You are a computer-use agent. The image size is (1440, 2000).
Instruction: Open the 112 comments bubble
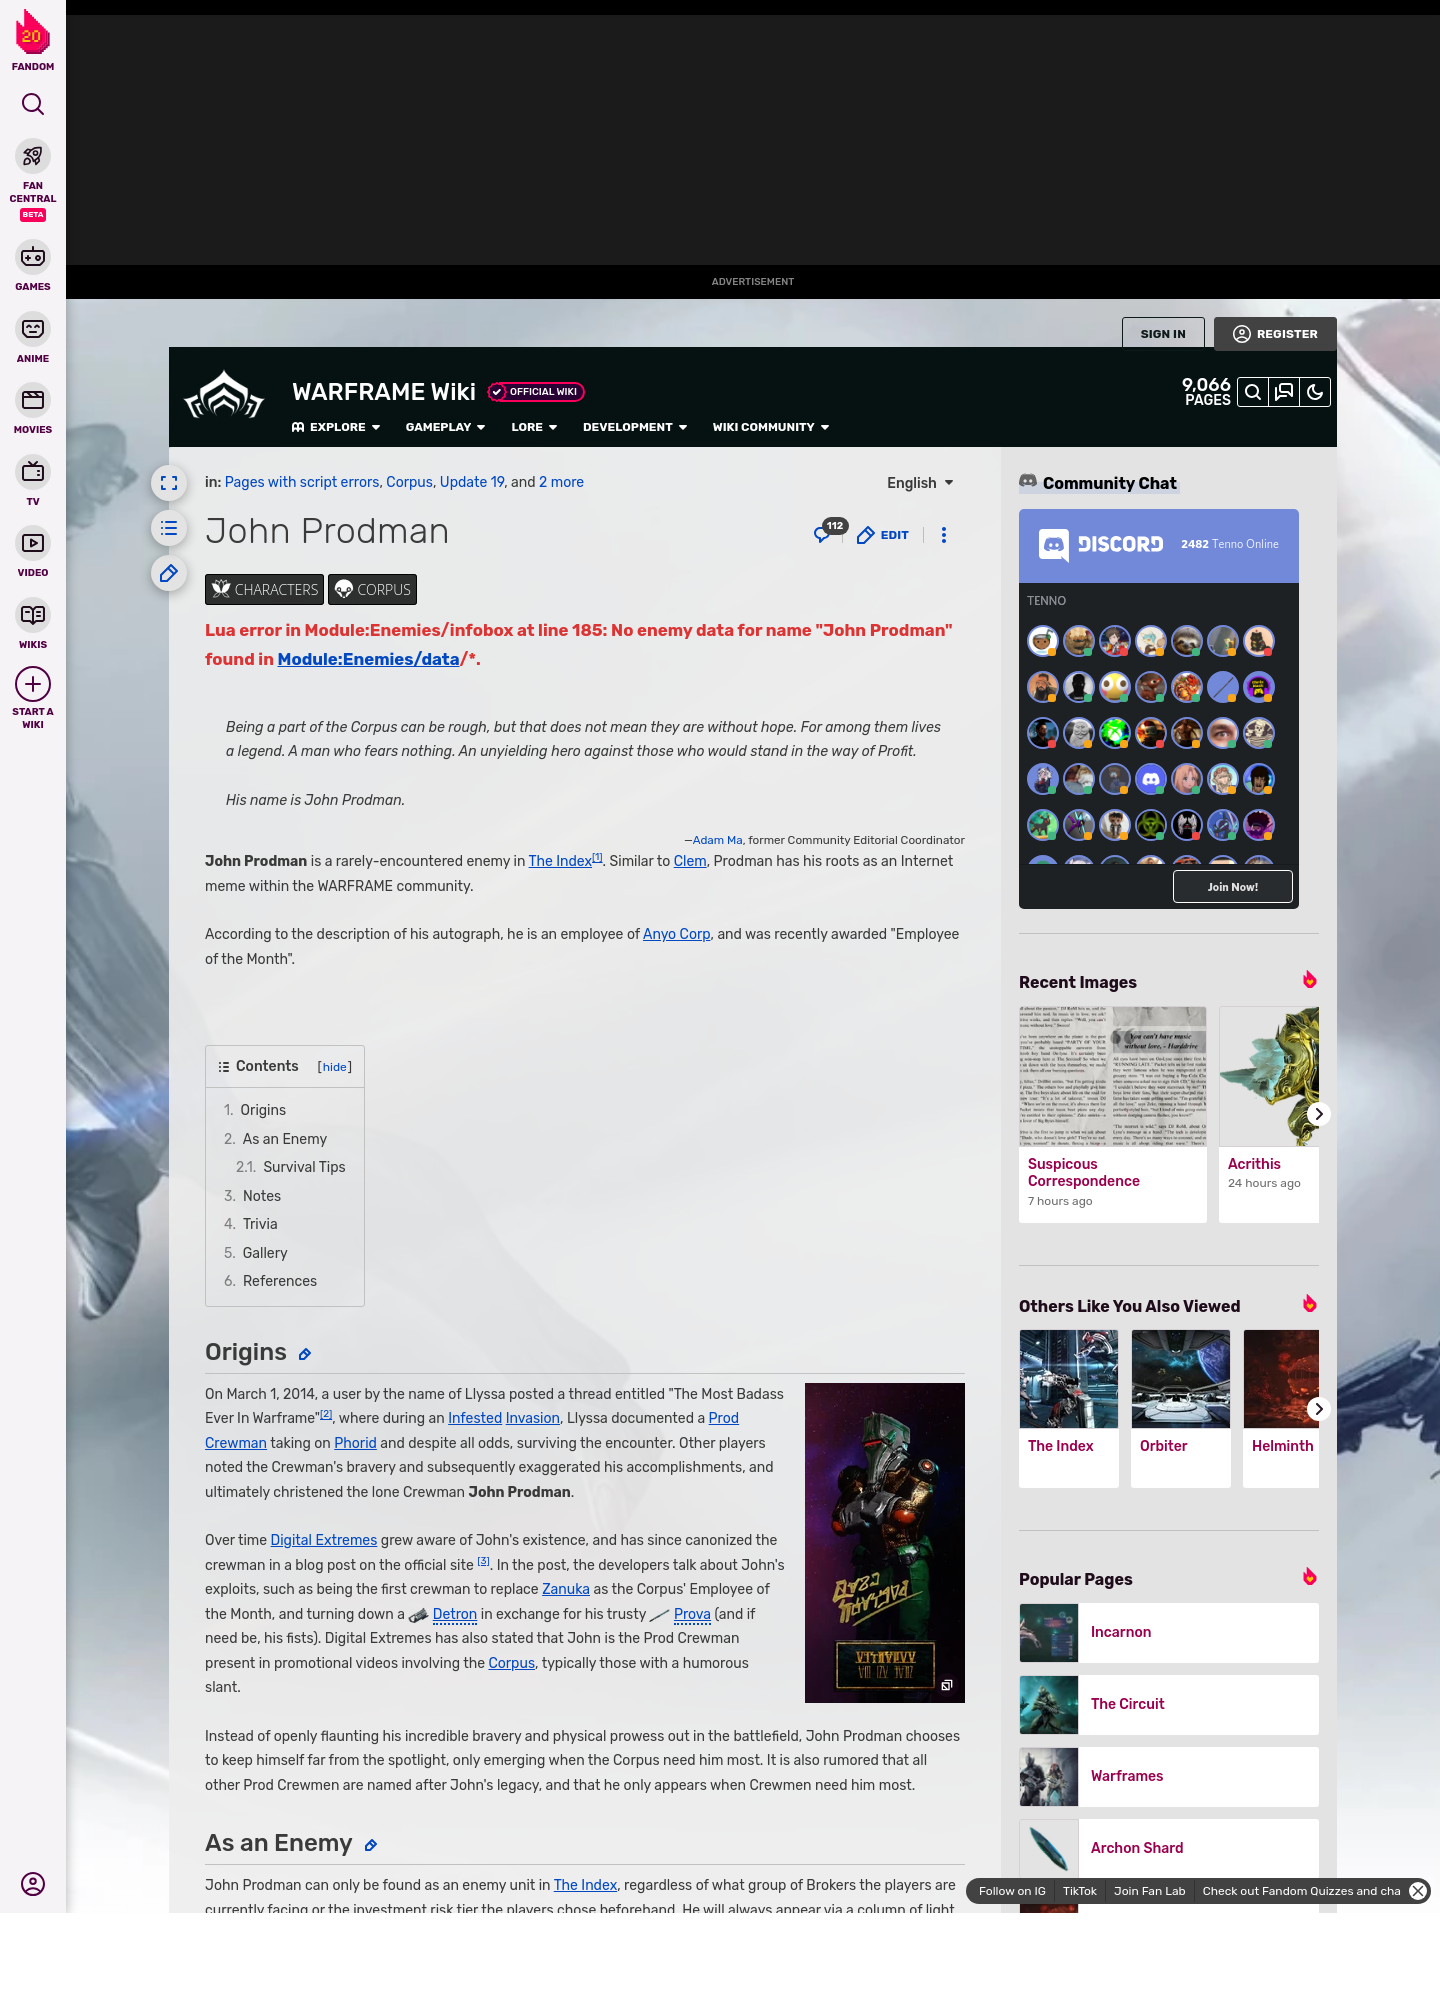pos(829,531)
